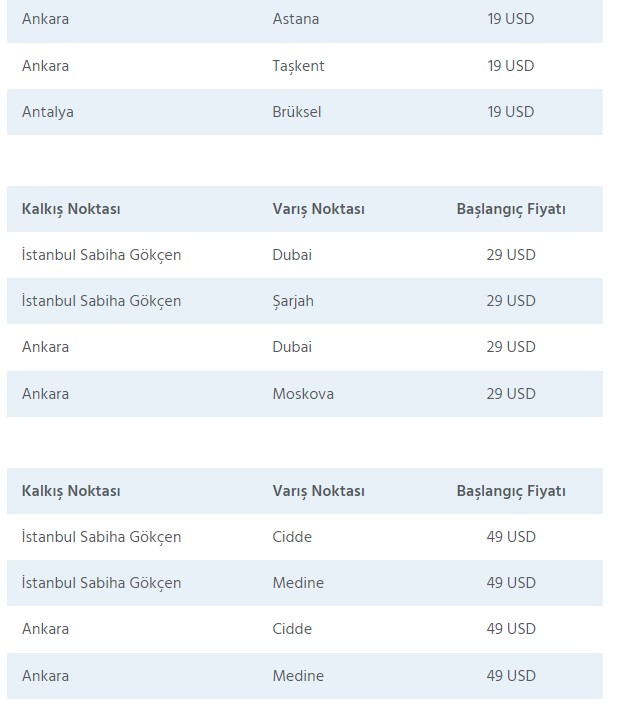Click the 19 USD price for Astana
636x707 pixels.
(511, 19)
